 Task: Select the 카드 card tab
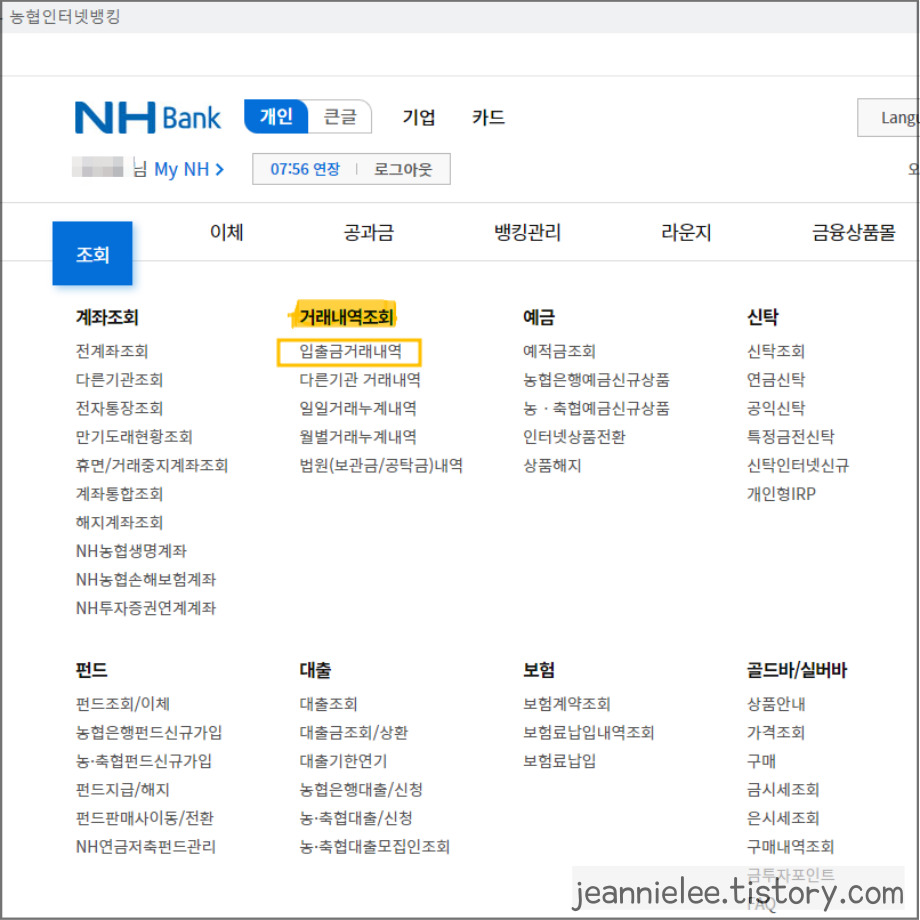[487, 116]
